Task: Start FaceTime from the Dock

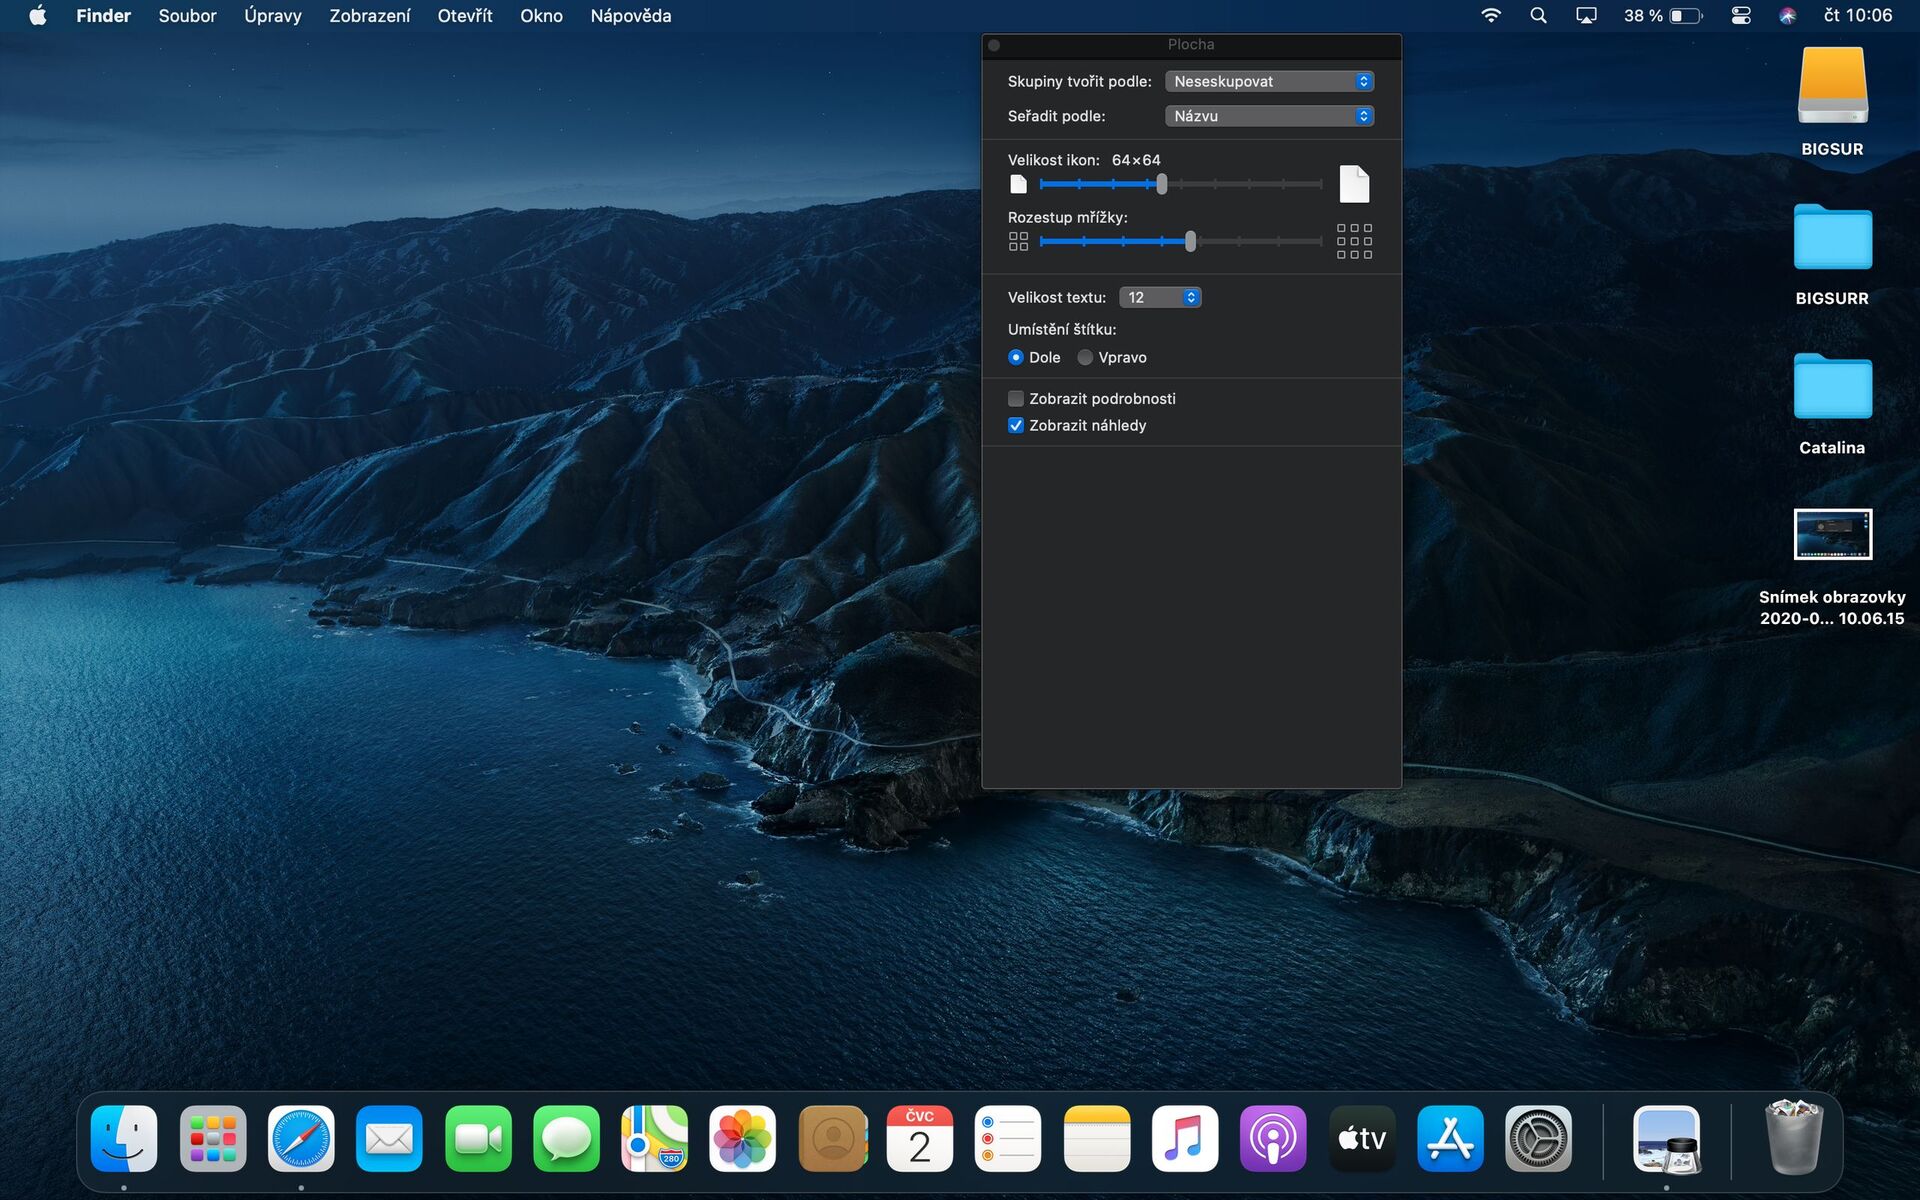Action: (477, 1137)
